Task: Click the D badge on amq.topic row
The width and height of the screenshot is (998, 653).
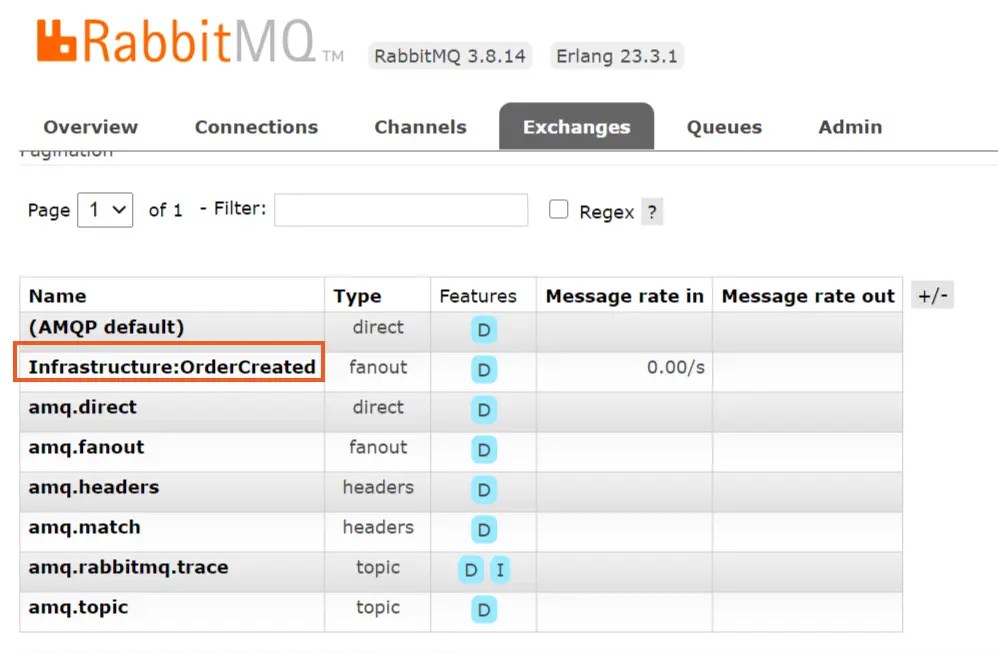Action: point(483,609)
